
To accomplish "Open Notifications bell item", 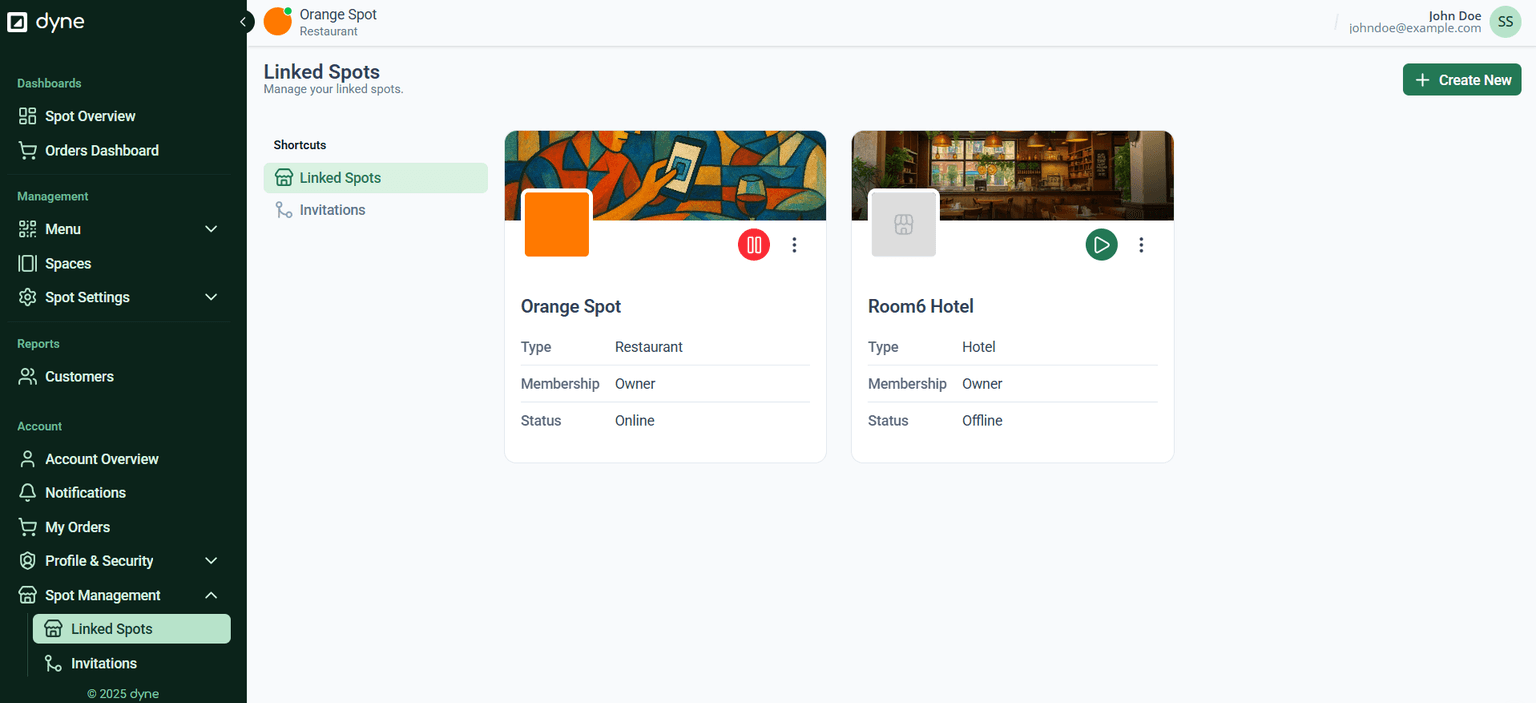I will point(85,492).
